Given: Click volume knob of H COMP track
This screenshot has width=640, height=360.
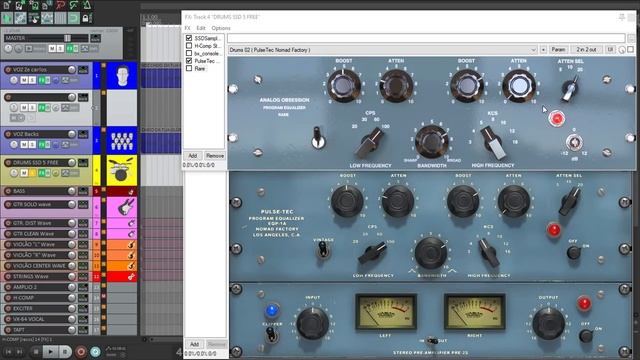Looking at the screenshot, I should point(72,298).
